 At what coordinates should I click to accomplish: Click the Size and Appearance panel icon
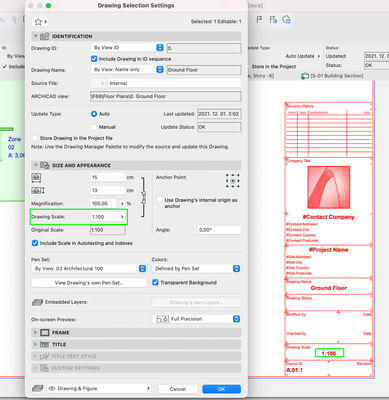pyautogui.click(x=45, y=165)
